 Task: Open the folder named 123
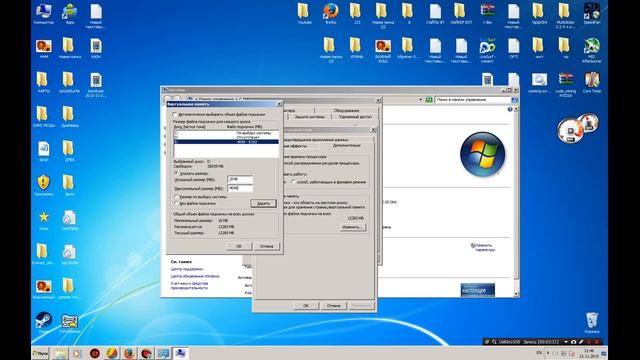pos(356,12)
